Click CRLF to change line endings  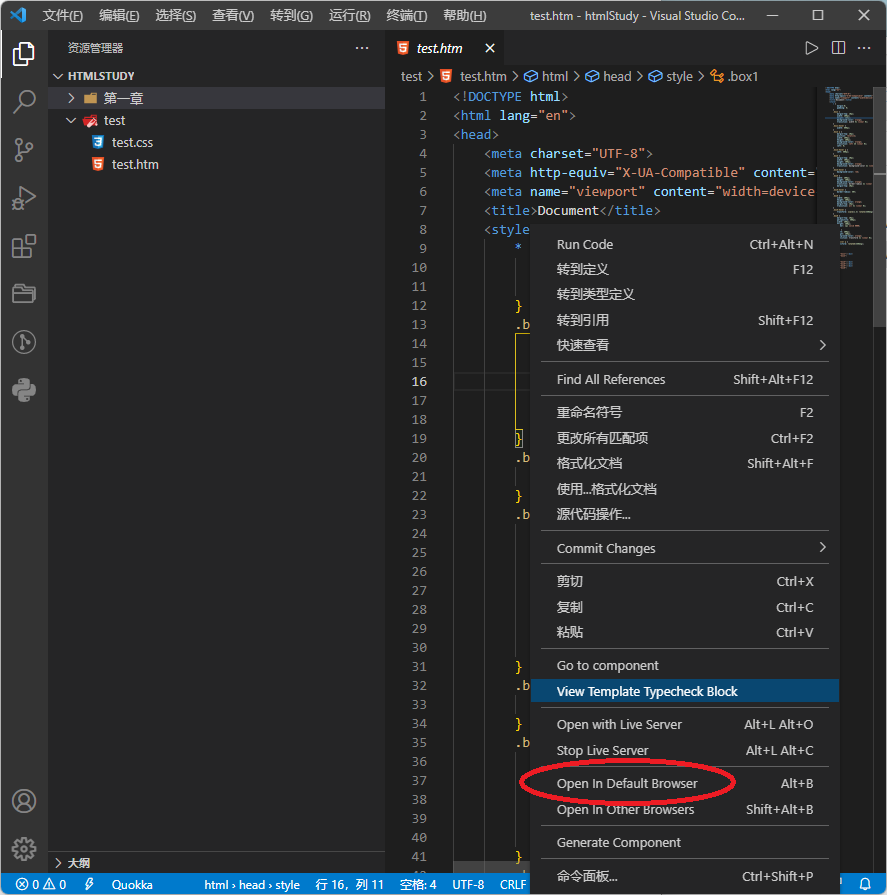pyautogui.click(x=512, y=884)
